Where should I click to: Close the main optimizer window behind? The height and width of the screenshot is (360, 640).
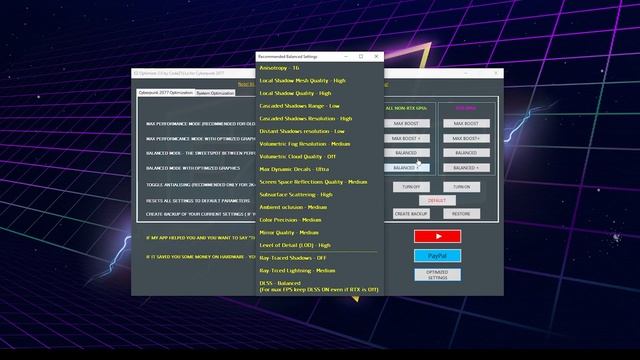click(x=496, y=73)
